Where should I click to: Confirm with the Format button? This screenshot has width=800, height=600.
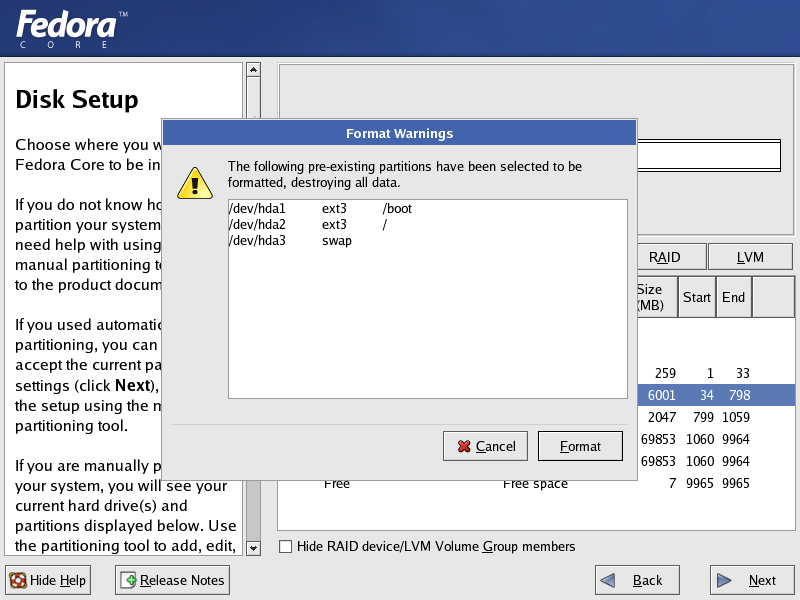tap(580, 446)
